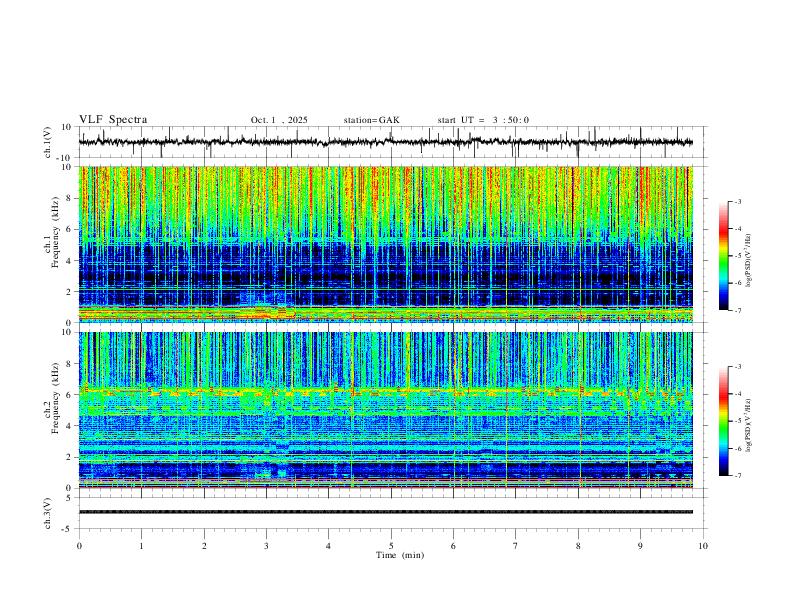Click the "4" tick on the Time axis
Viewport: 792px width, 612px height.
(x=328, y=546)
